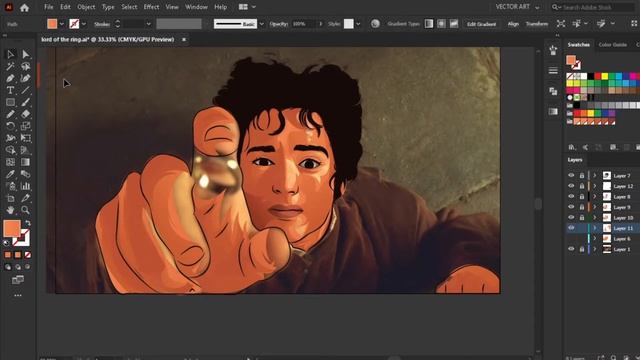Image resolution: width=640 pixels, height=360 pixels.
Task: Select the Type tool
Action: [10, 90]
